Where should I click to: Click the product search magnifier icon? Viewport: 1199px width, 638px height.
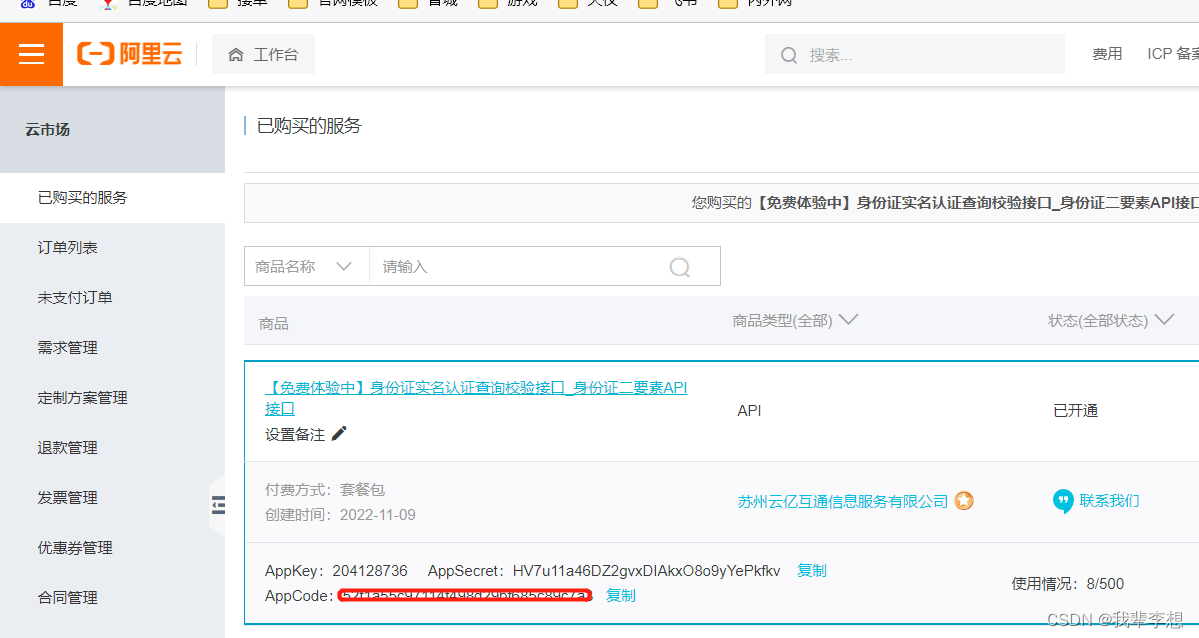(x=679, y=266)
